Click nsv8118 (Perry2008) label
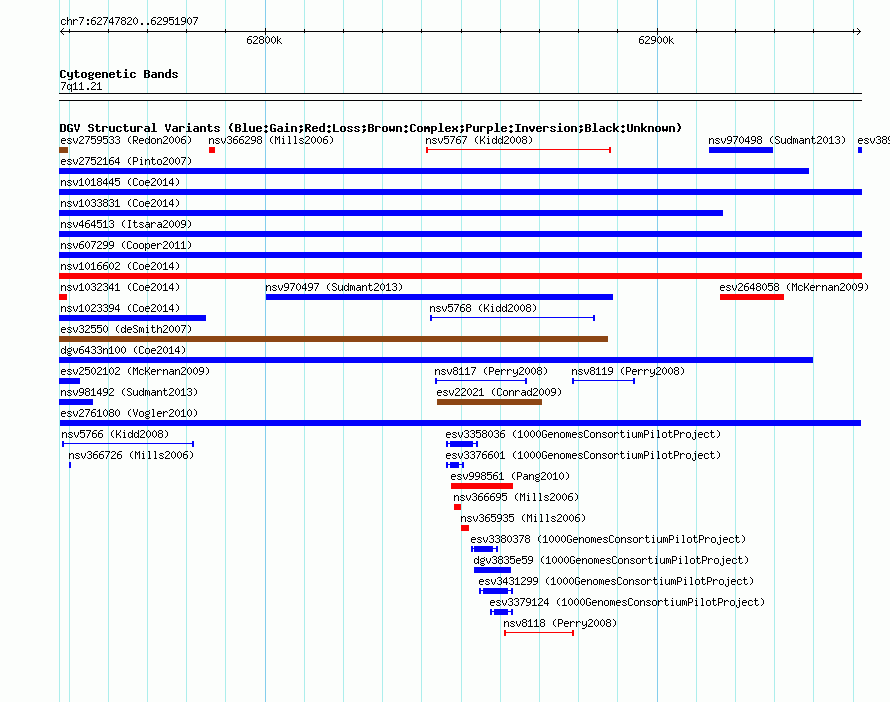Screen dimensions: 890x702 560,623
